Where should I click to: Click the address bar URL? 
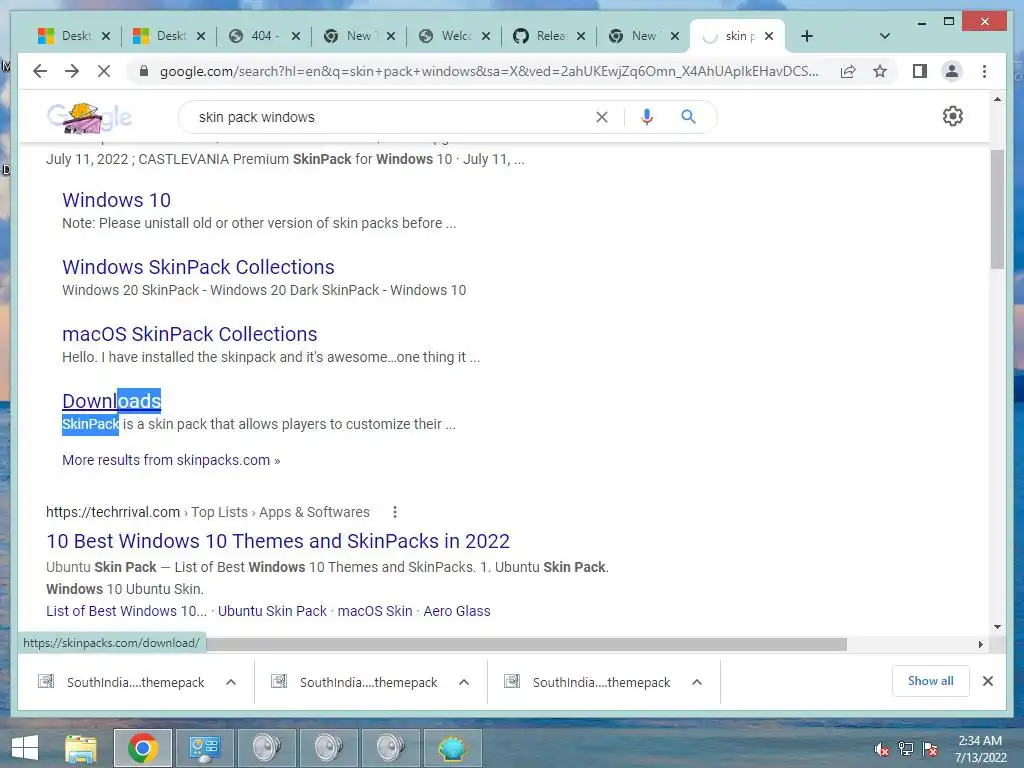488,71
